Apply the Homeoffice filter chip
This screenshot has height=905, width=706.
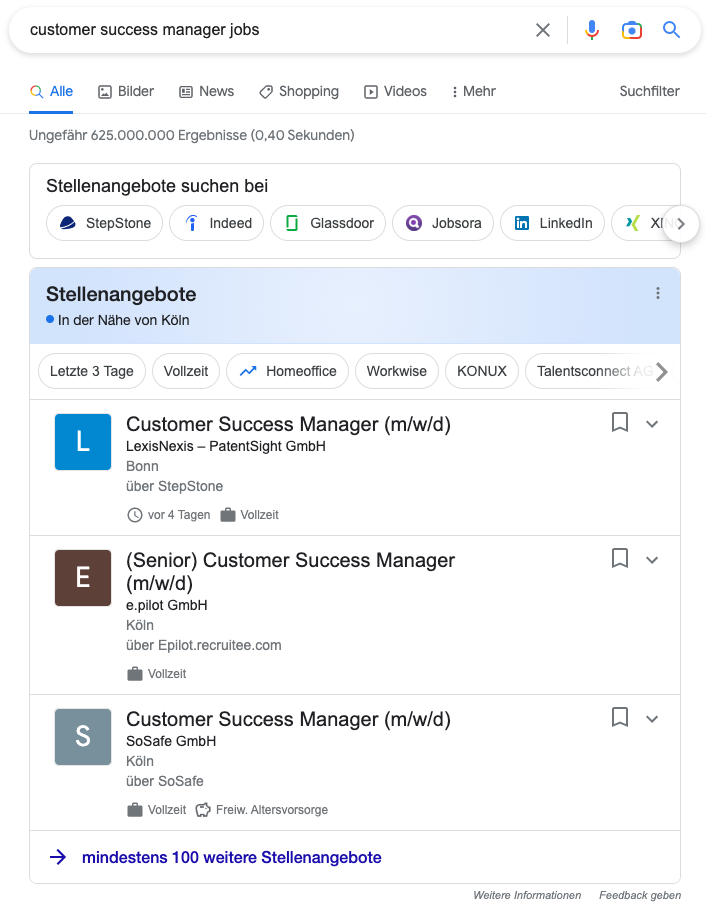(287, 371)
